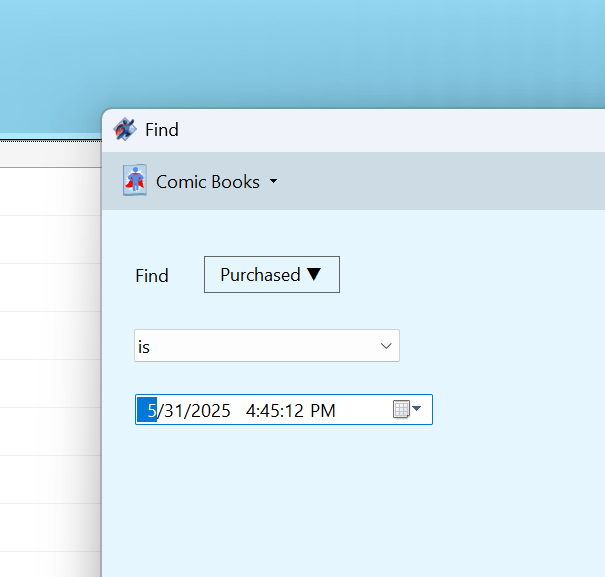The image size is (605, 577).
Task: Click the Find label beside Purchased
Action: tap(152, 276)
